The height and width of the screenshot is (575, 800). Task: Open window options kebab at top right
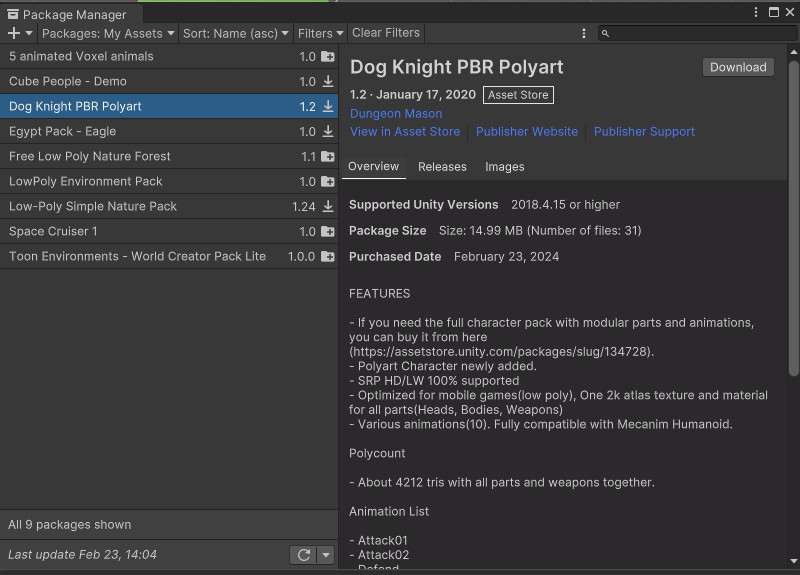756,12
